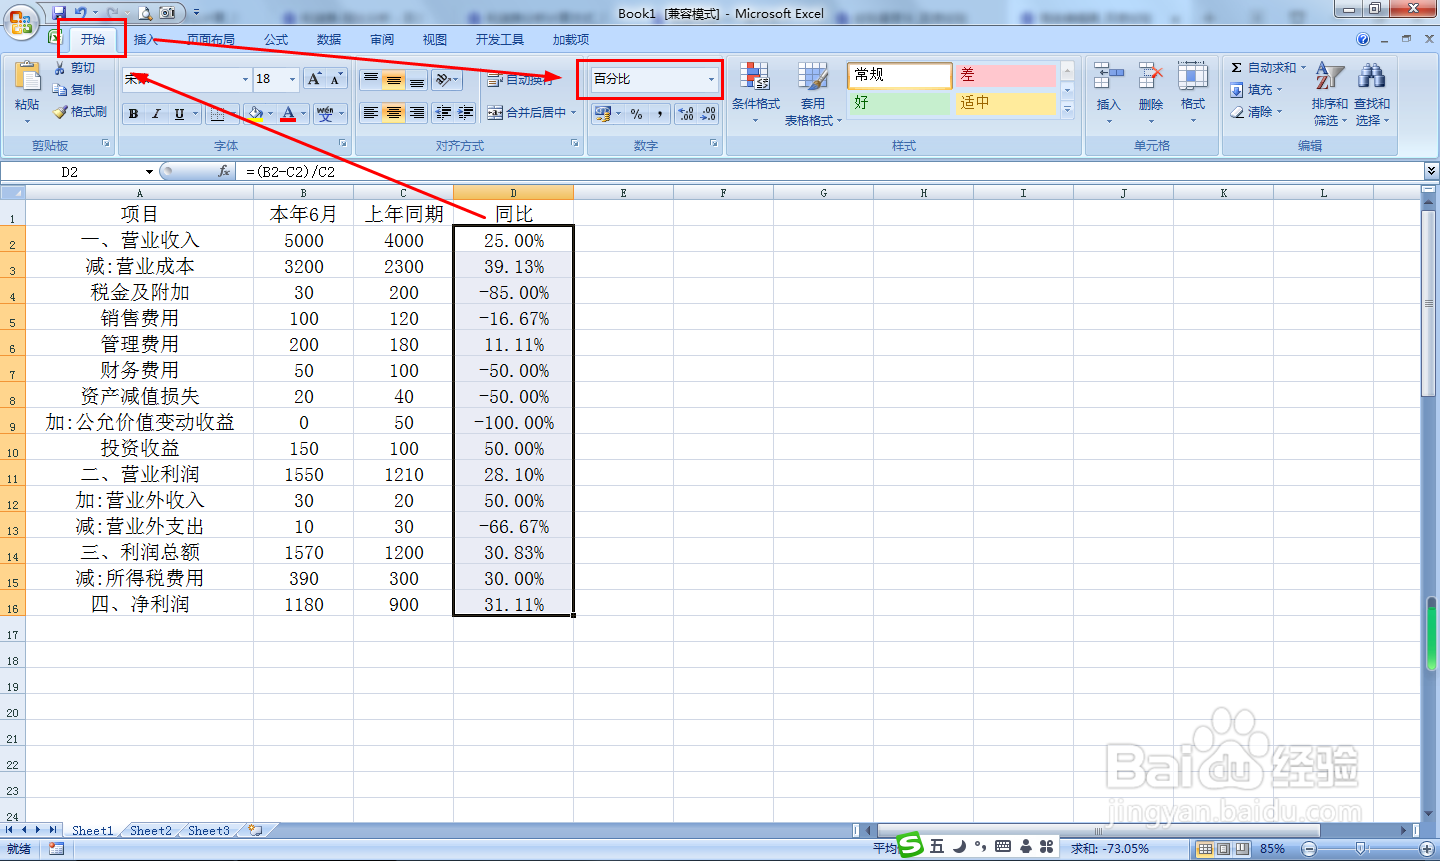Open the Clear (清除) dropdown
This screenshot has height=861, width=1440.
coord(1257,112)
